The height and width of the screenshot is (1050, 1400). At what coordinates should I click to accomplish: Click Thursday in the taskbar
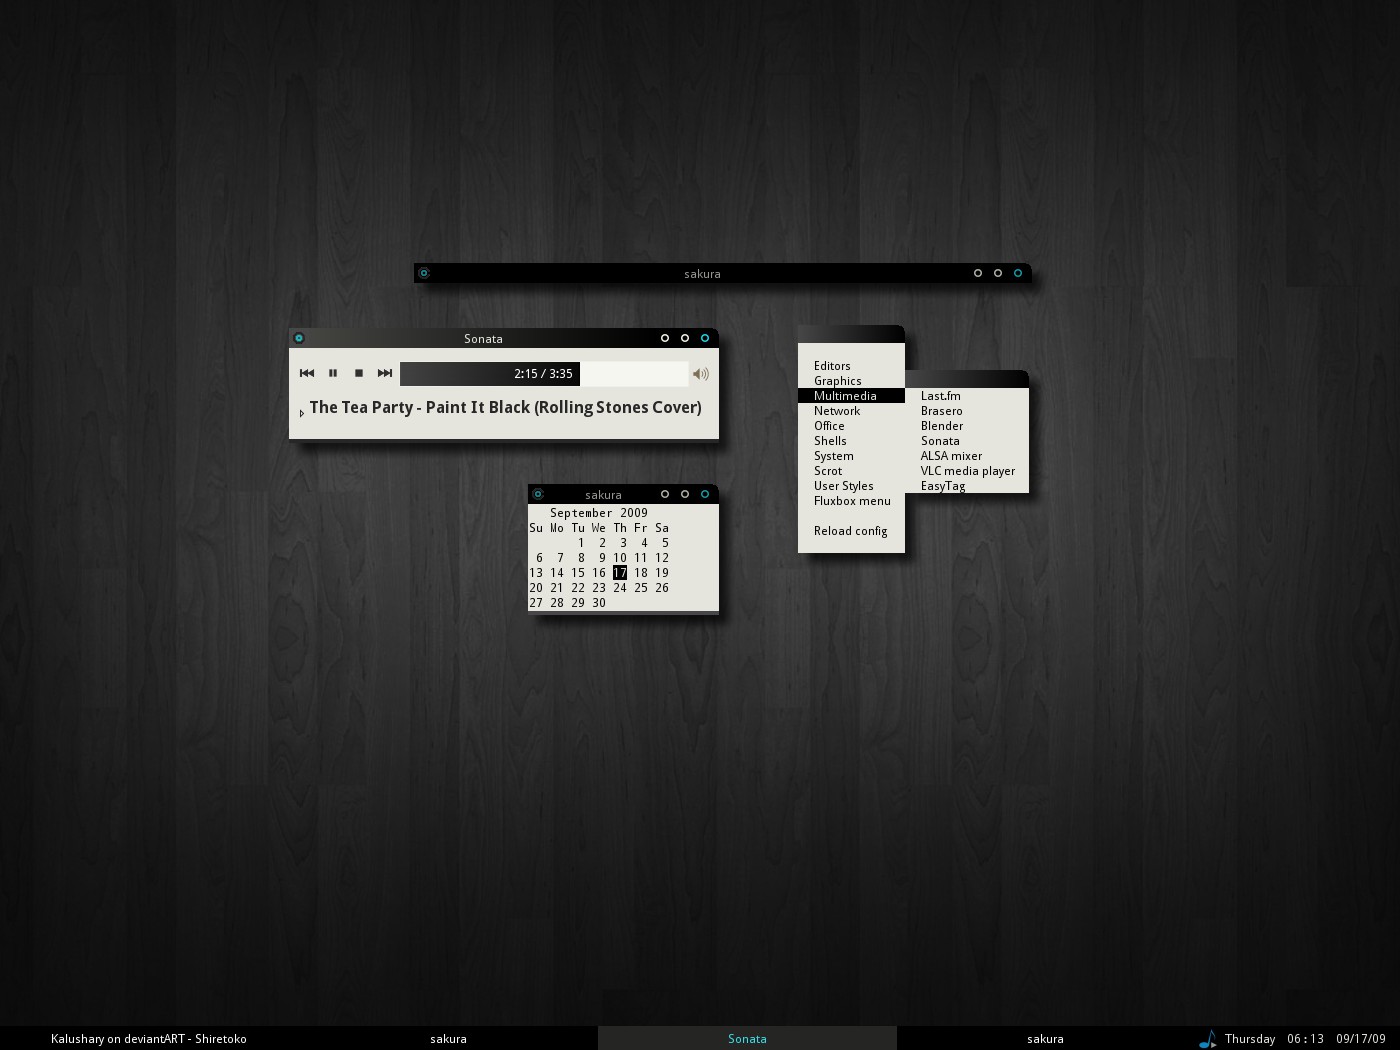click(1250, 1039)
